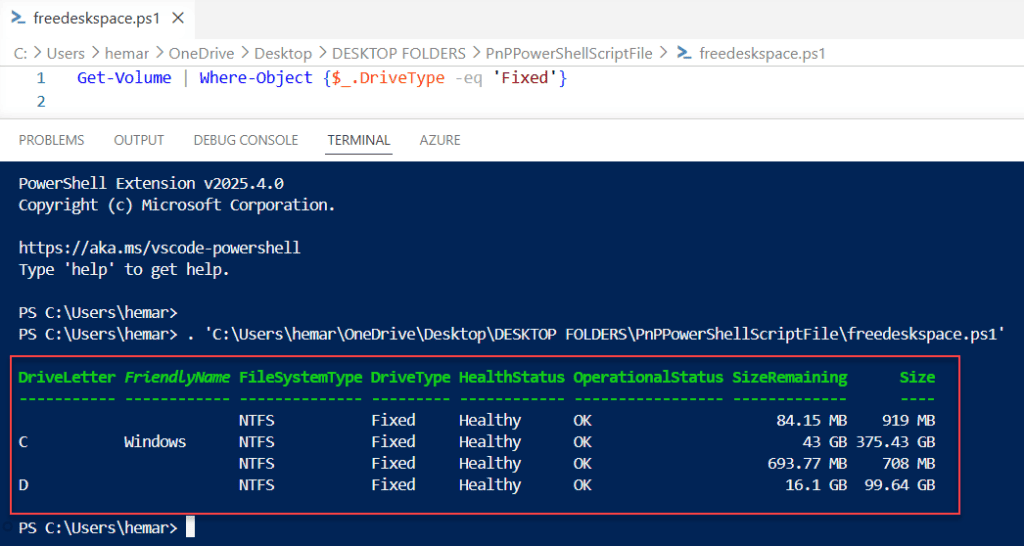
Task: Click the Size column header
Action: (x=917, y=377)
